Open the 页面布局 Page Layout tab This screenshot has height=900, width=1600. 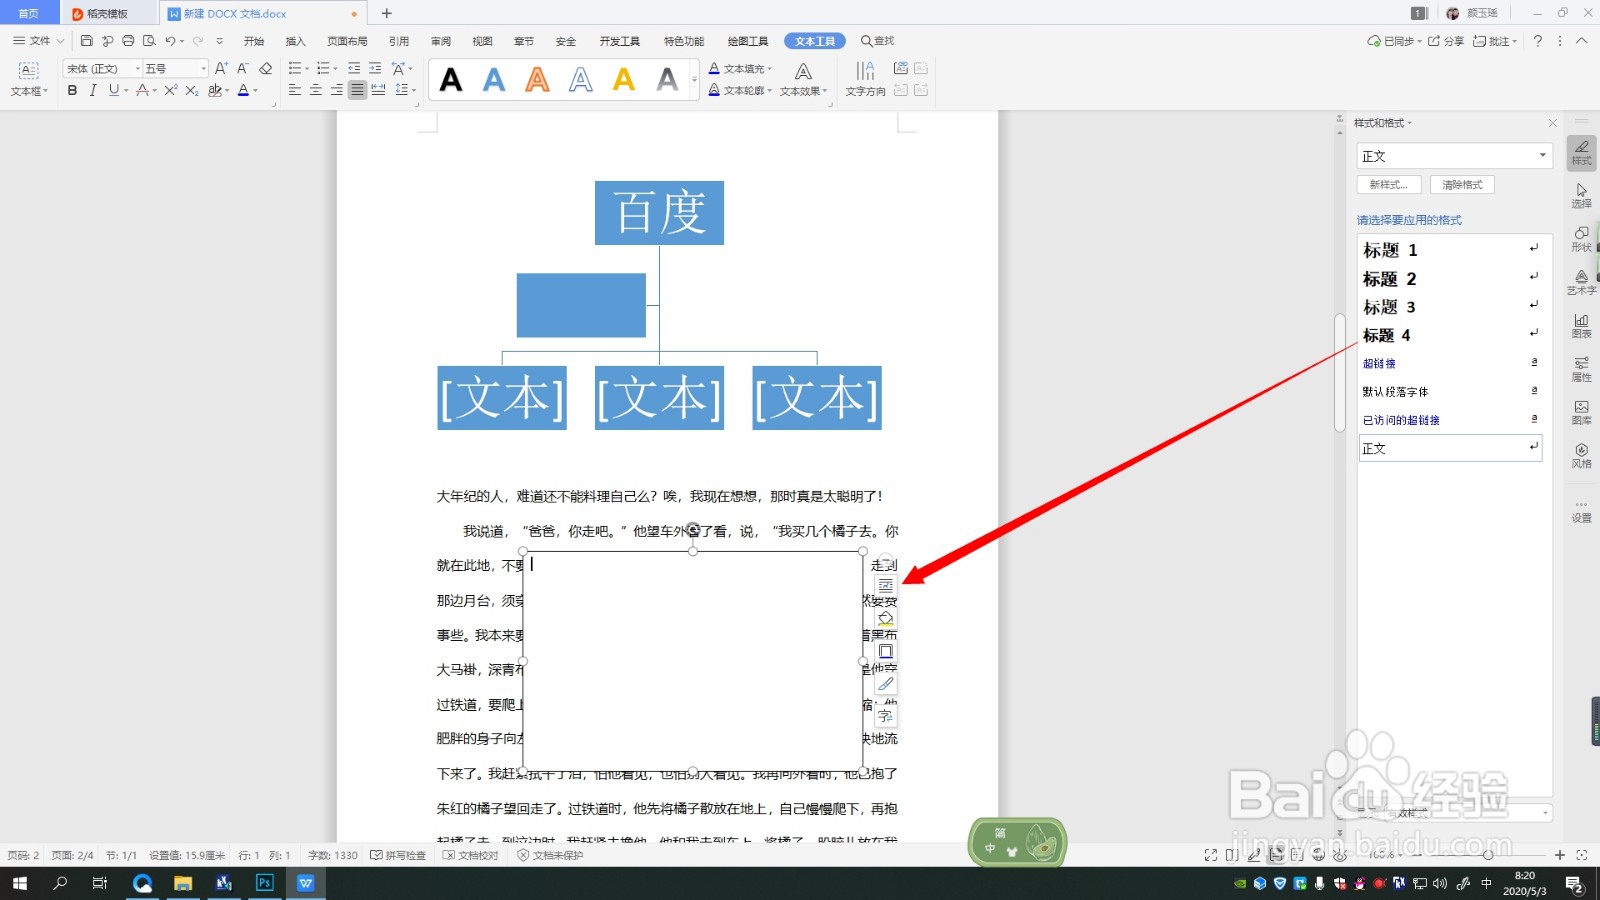tap(347, 41)
